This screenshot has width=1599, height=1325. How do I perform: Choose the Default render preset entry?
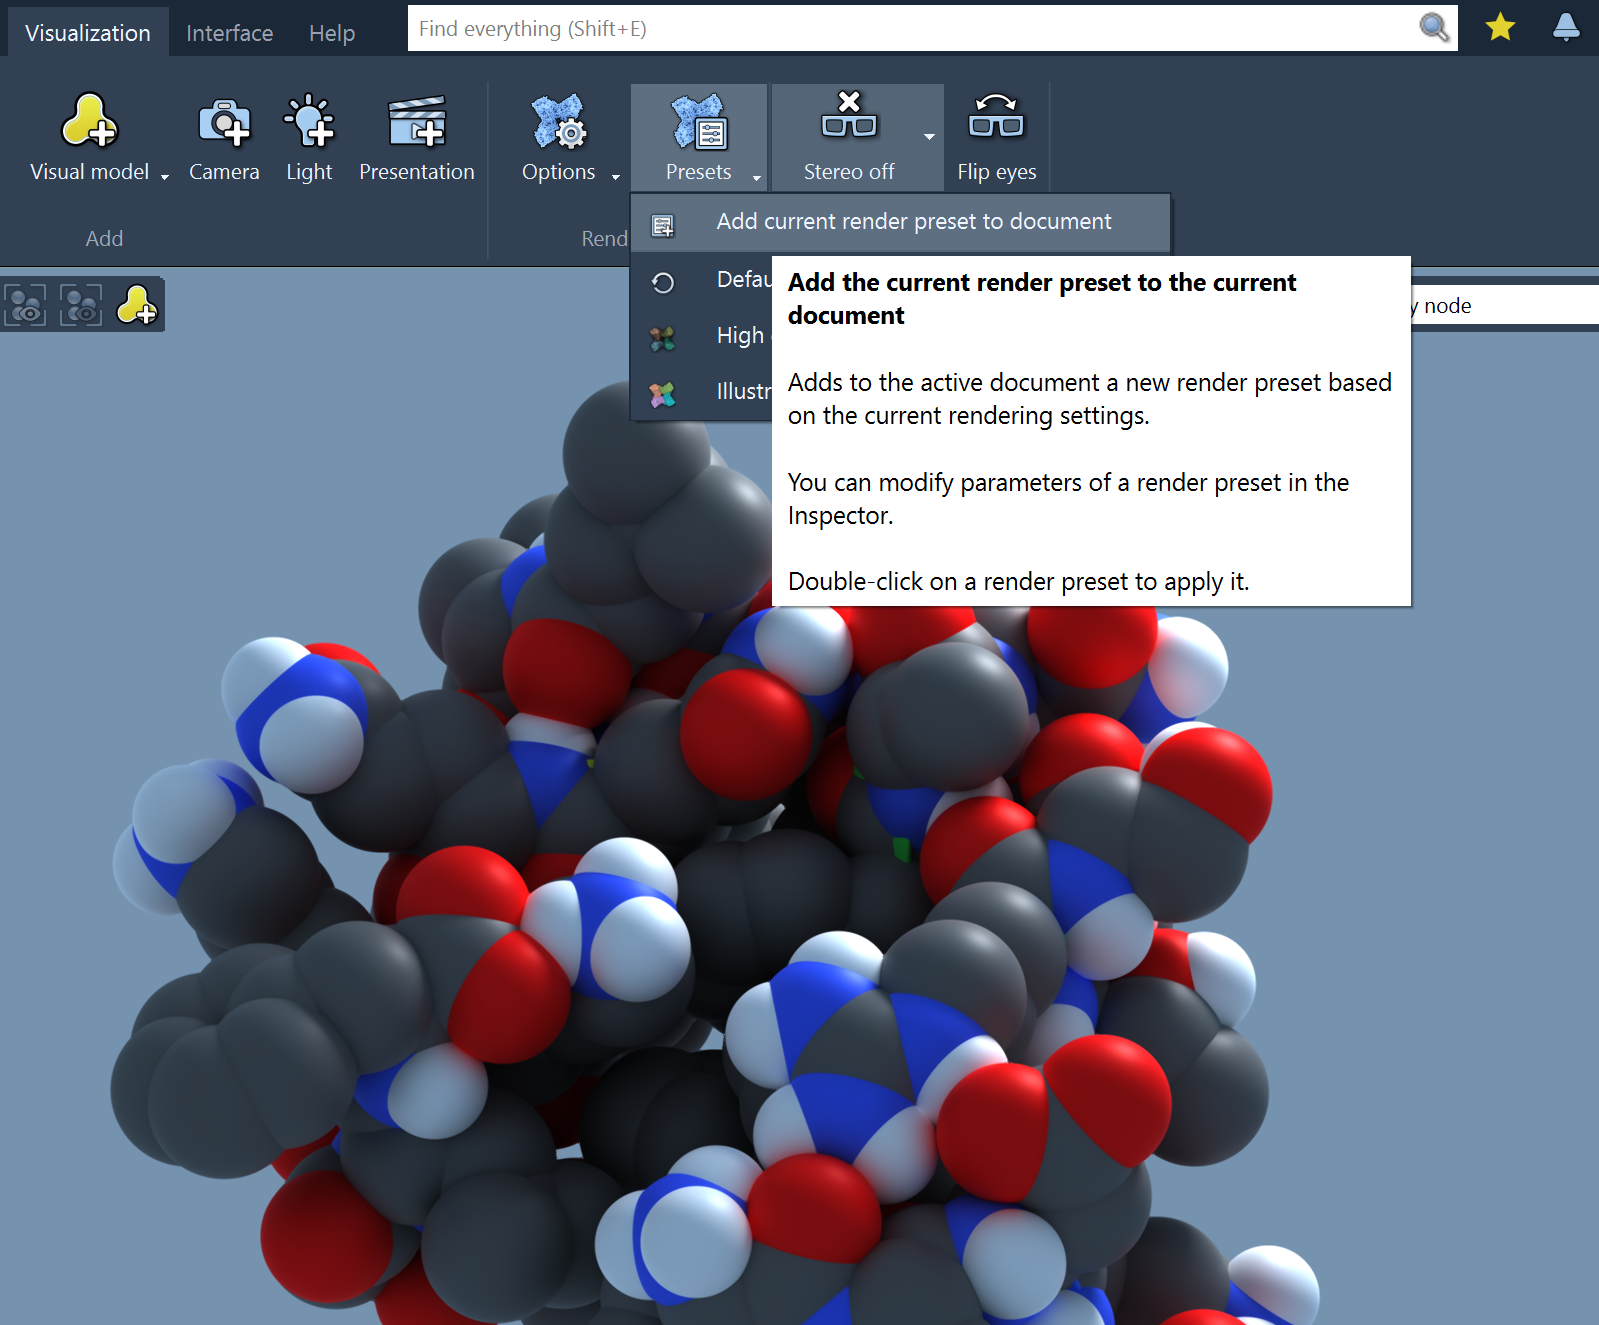(701, 281)
